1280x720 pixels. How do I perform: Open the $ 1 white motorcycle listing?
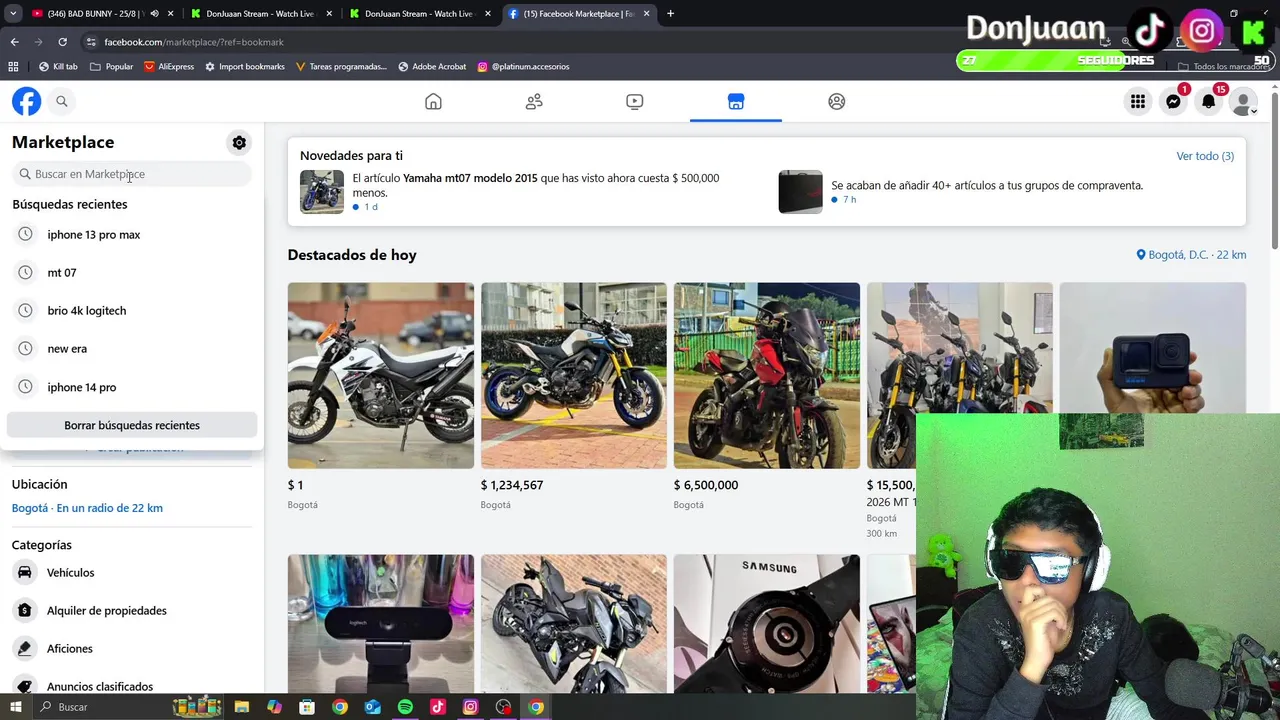point(381,376)
